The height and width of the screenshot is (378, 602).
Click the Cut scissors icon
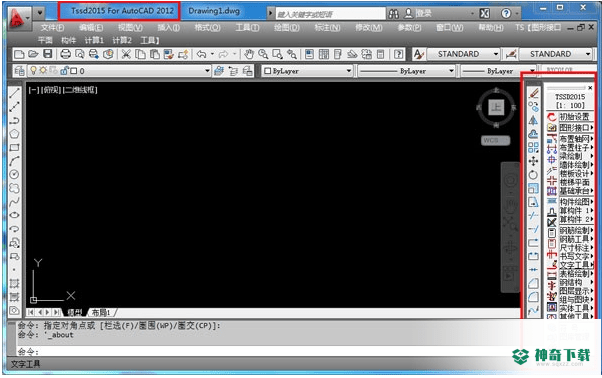pos(126,54)
